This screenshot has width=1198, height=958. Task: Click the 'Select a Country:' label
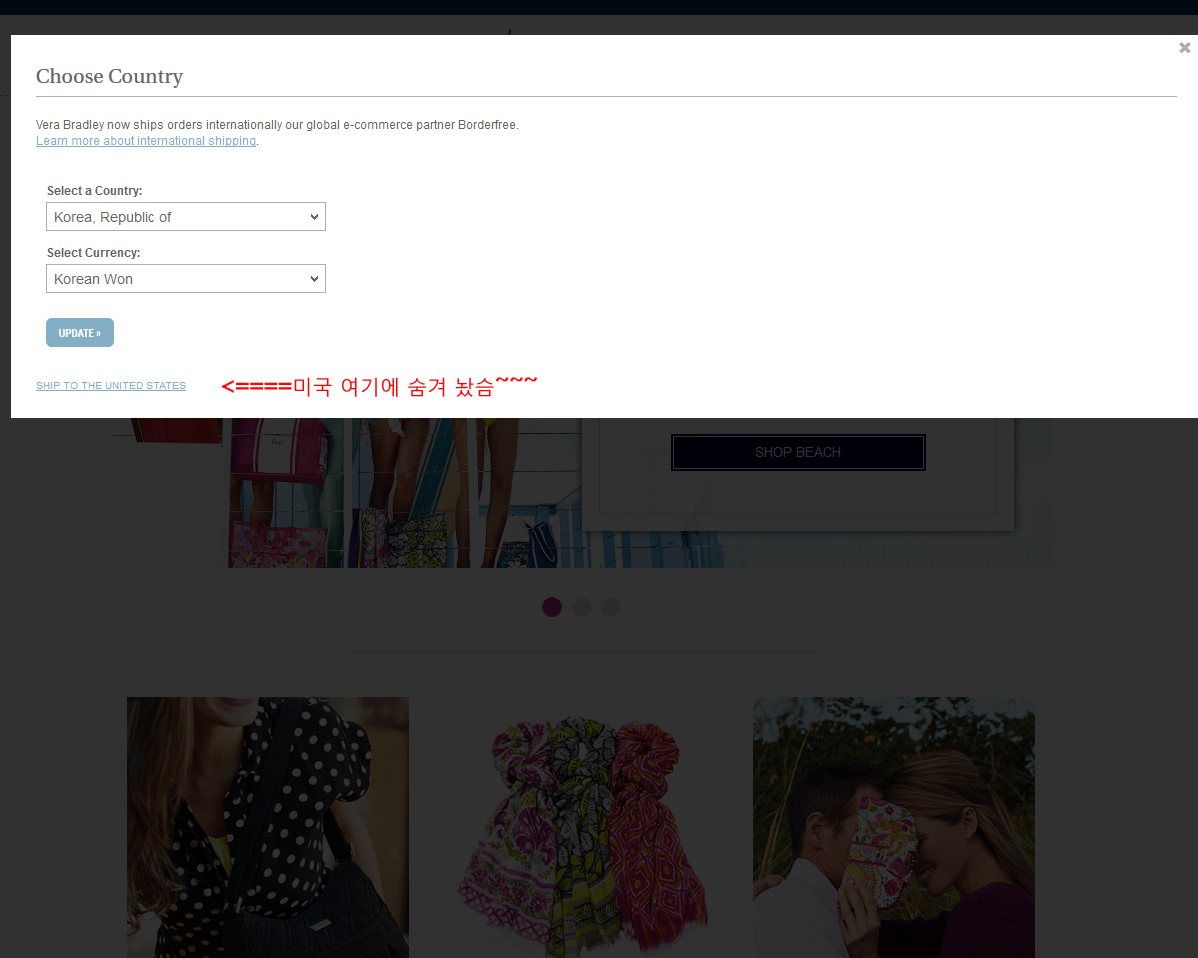(x=95, y=191)
